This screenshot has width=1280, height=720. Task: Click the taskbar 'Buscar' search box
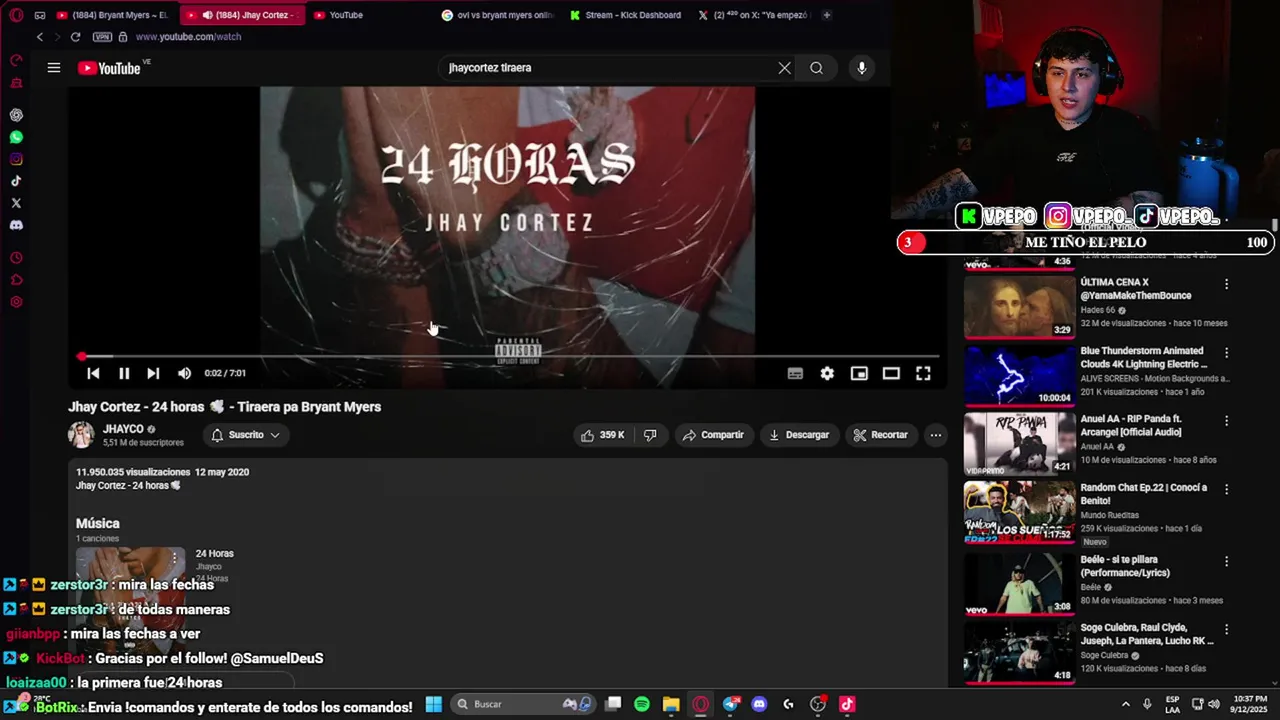tap(524, 704)
